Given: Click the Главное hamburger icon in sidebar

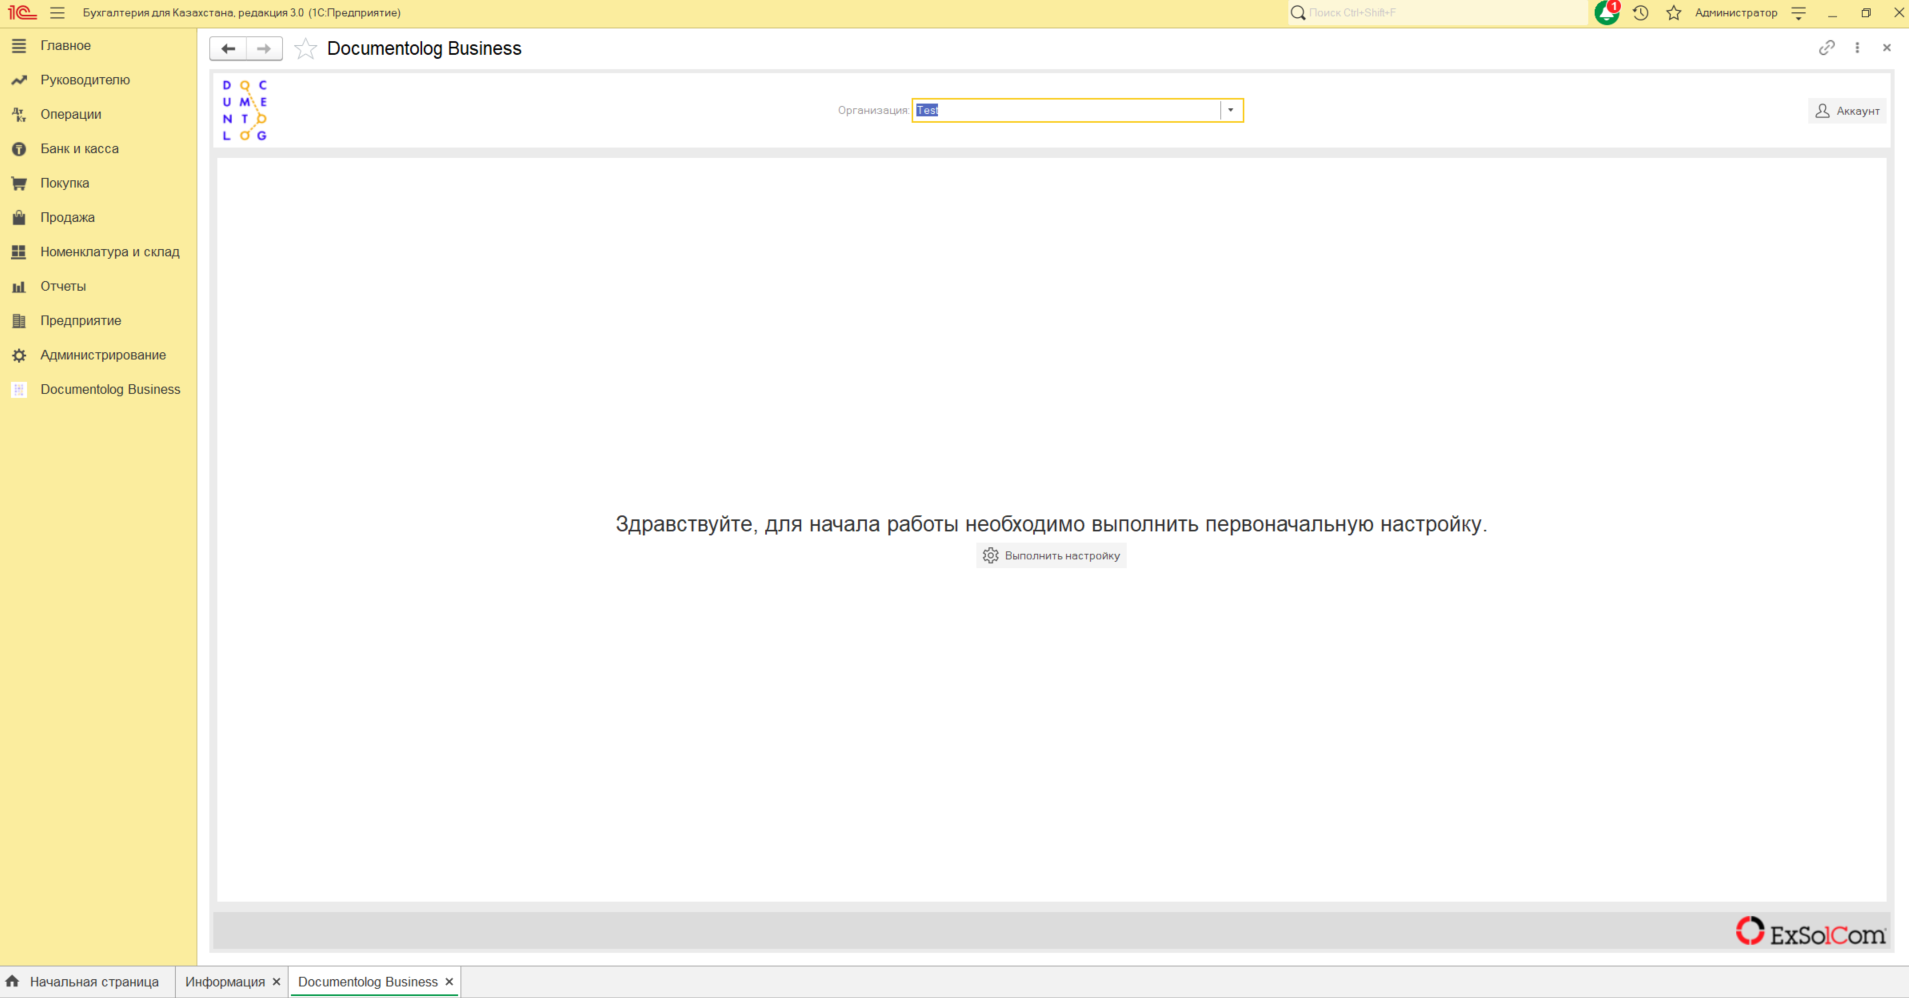Looking at the screenshot, I should coord(19,46).
